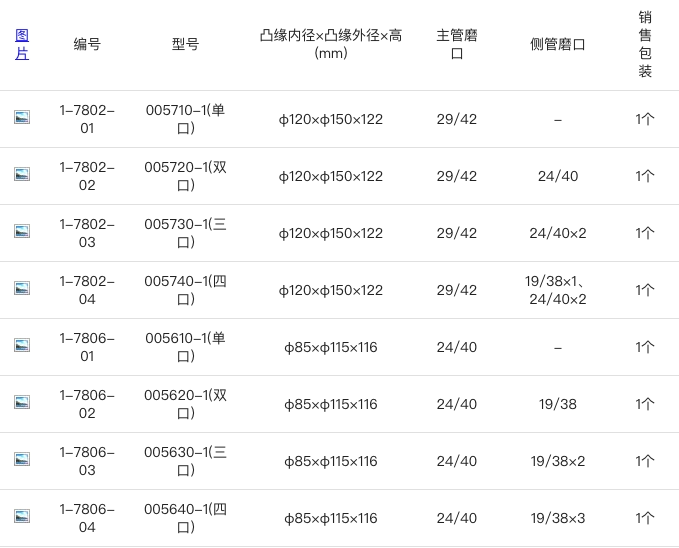The height and width of the screenshot is (548, 679).
Task: Select item number 1-7806-04 cell
Action: click(x=87, y=518)
